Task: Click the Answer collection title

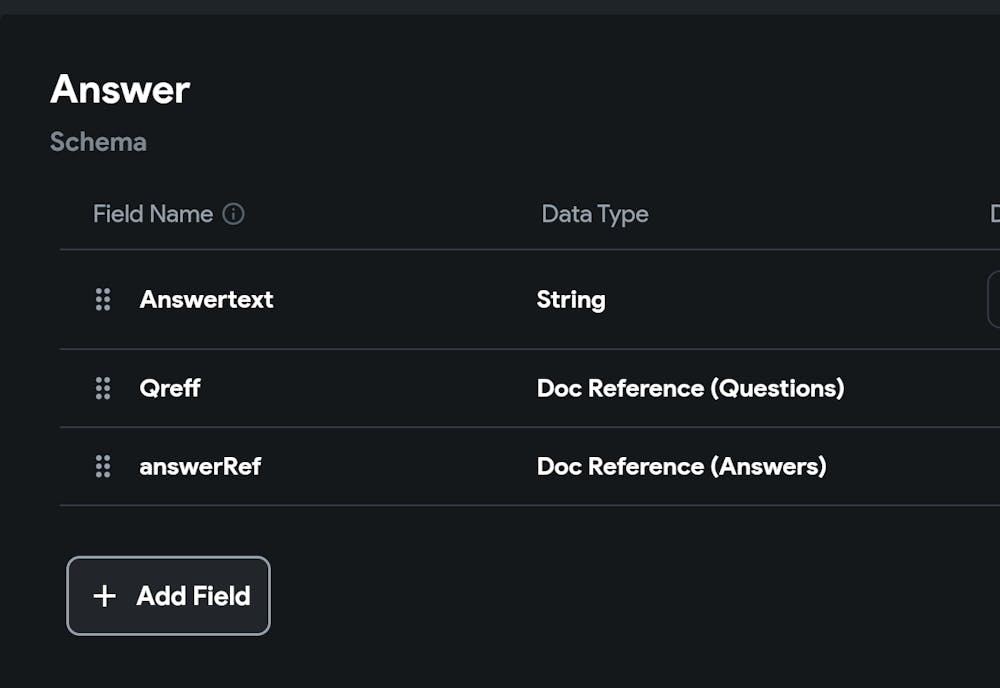Action: pyautogui.click(x=120, y=90)
